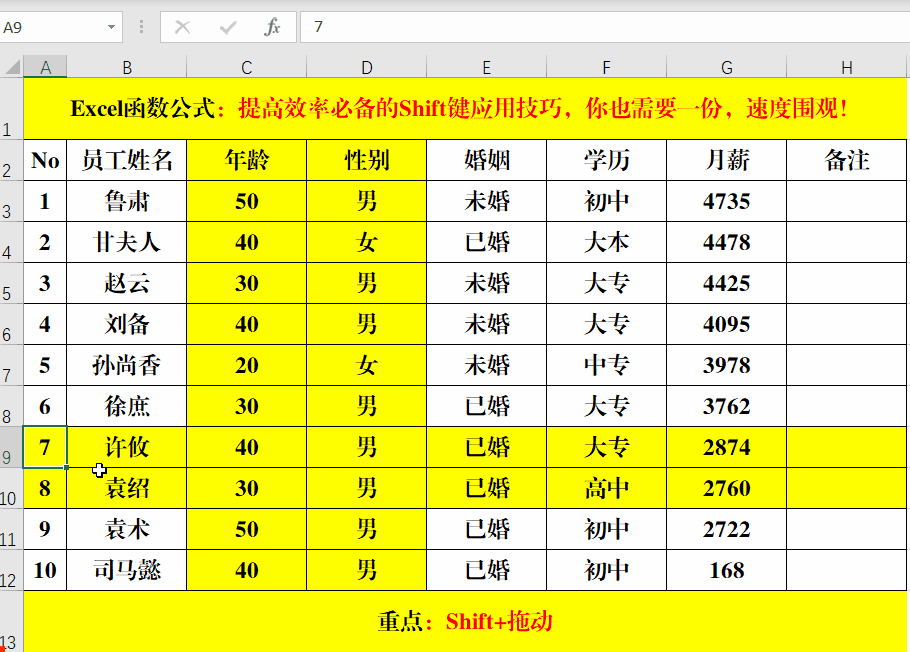Click the salary cell '3978'

[727, 365]
